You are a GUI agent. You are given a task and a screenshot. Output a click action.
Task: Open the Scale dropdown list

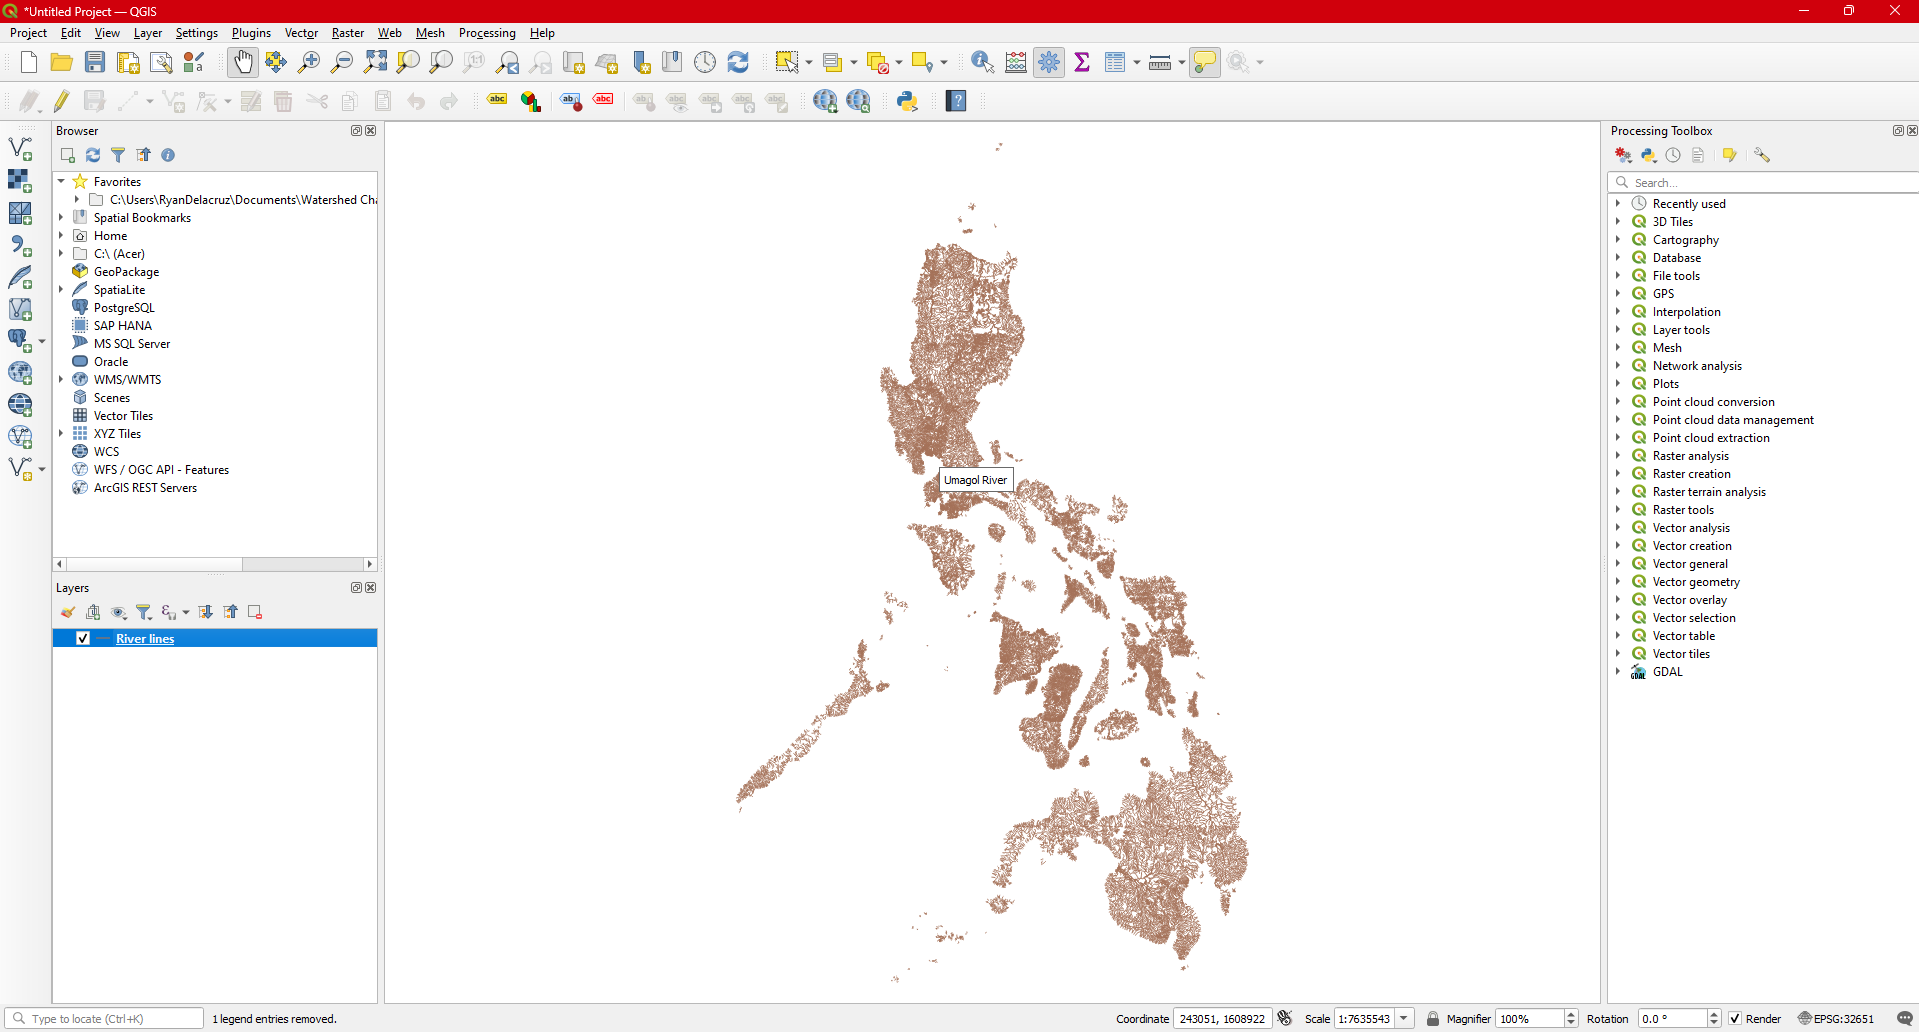point(1404,1019)
